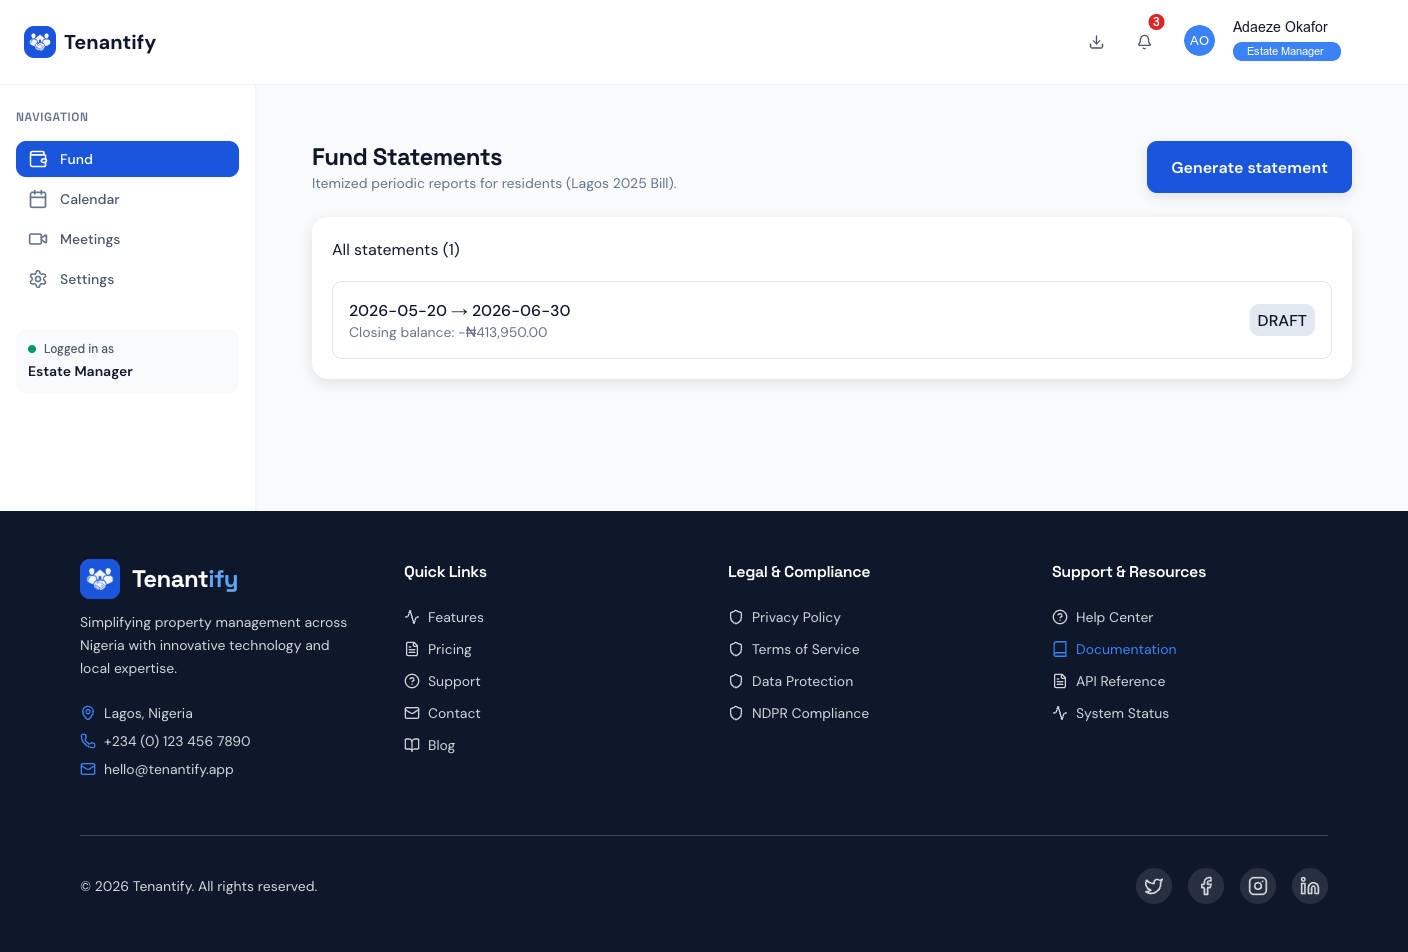
Task: Open the Privacy Policy link
Action: (x=796, y=617)
